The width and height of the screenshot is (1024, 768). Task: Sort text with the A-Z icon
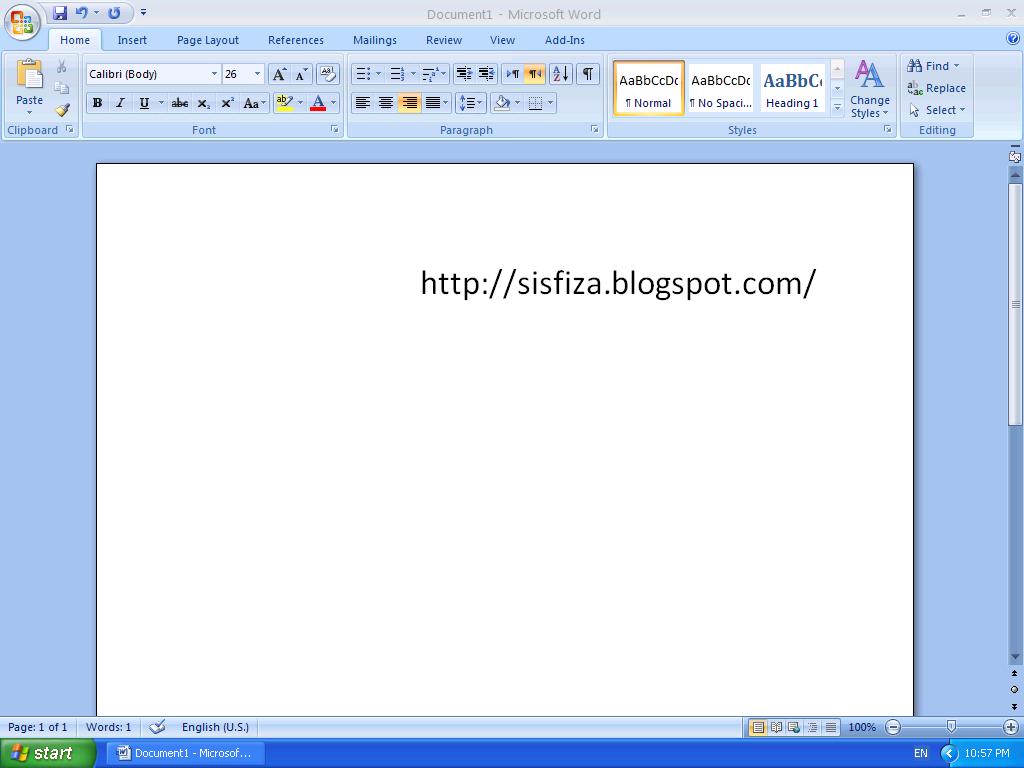[560, 74]
